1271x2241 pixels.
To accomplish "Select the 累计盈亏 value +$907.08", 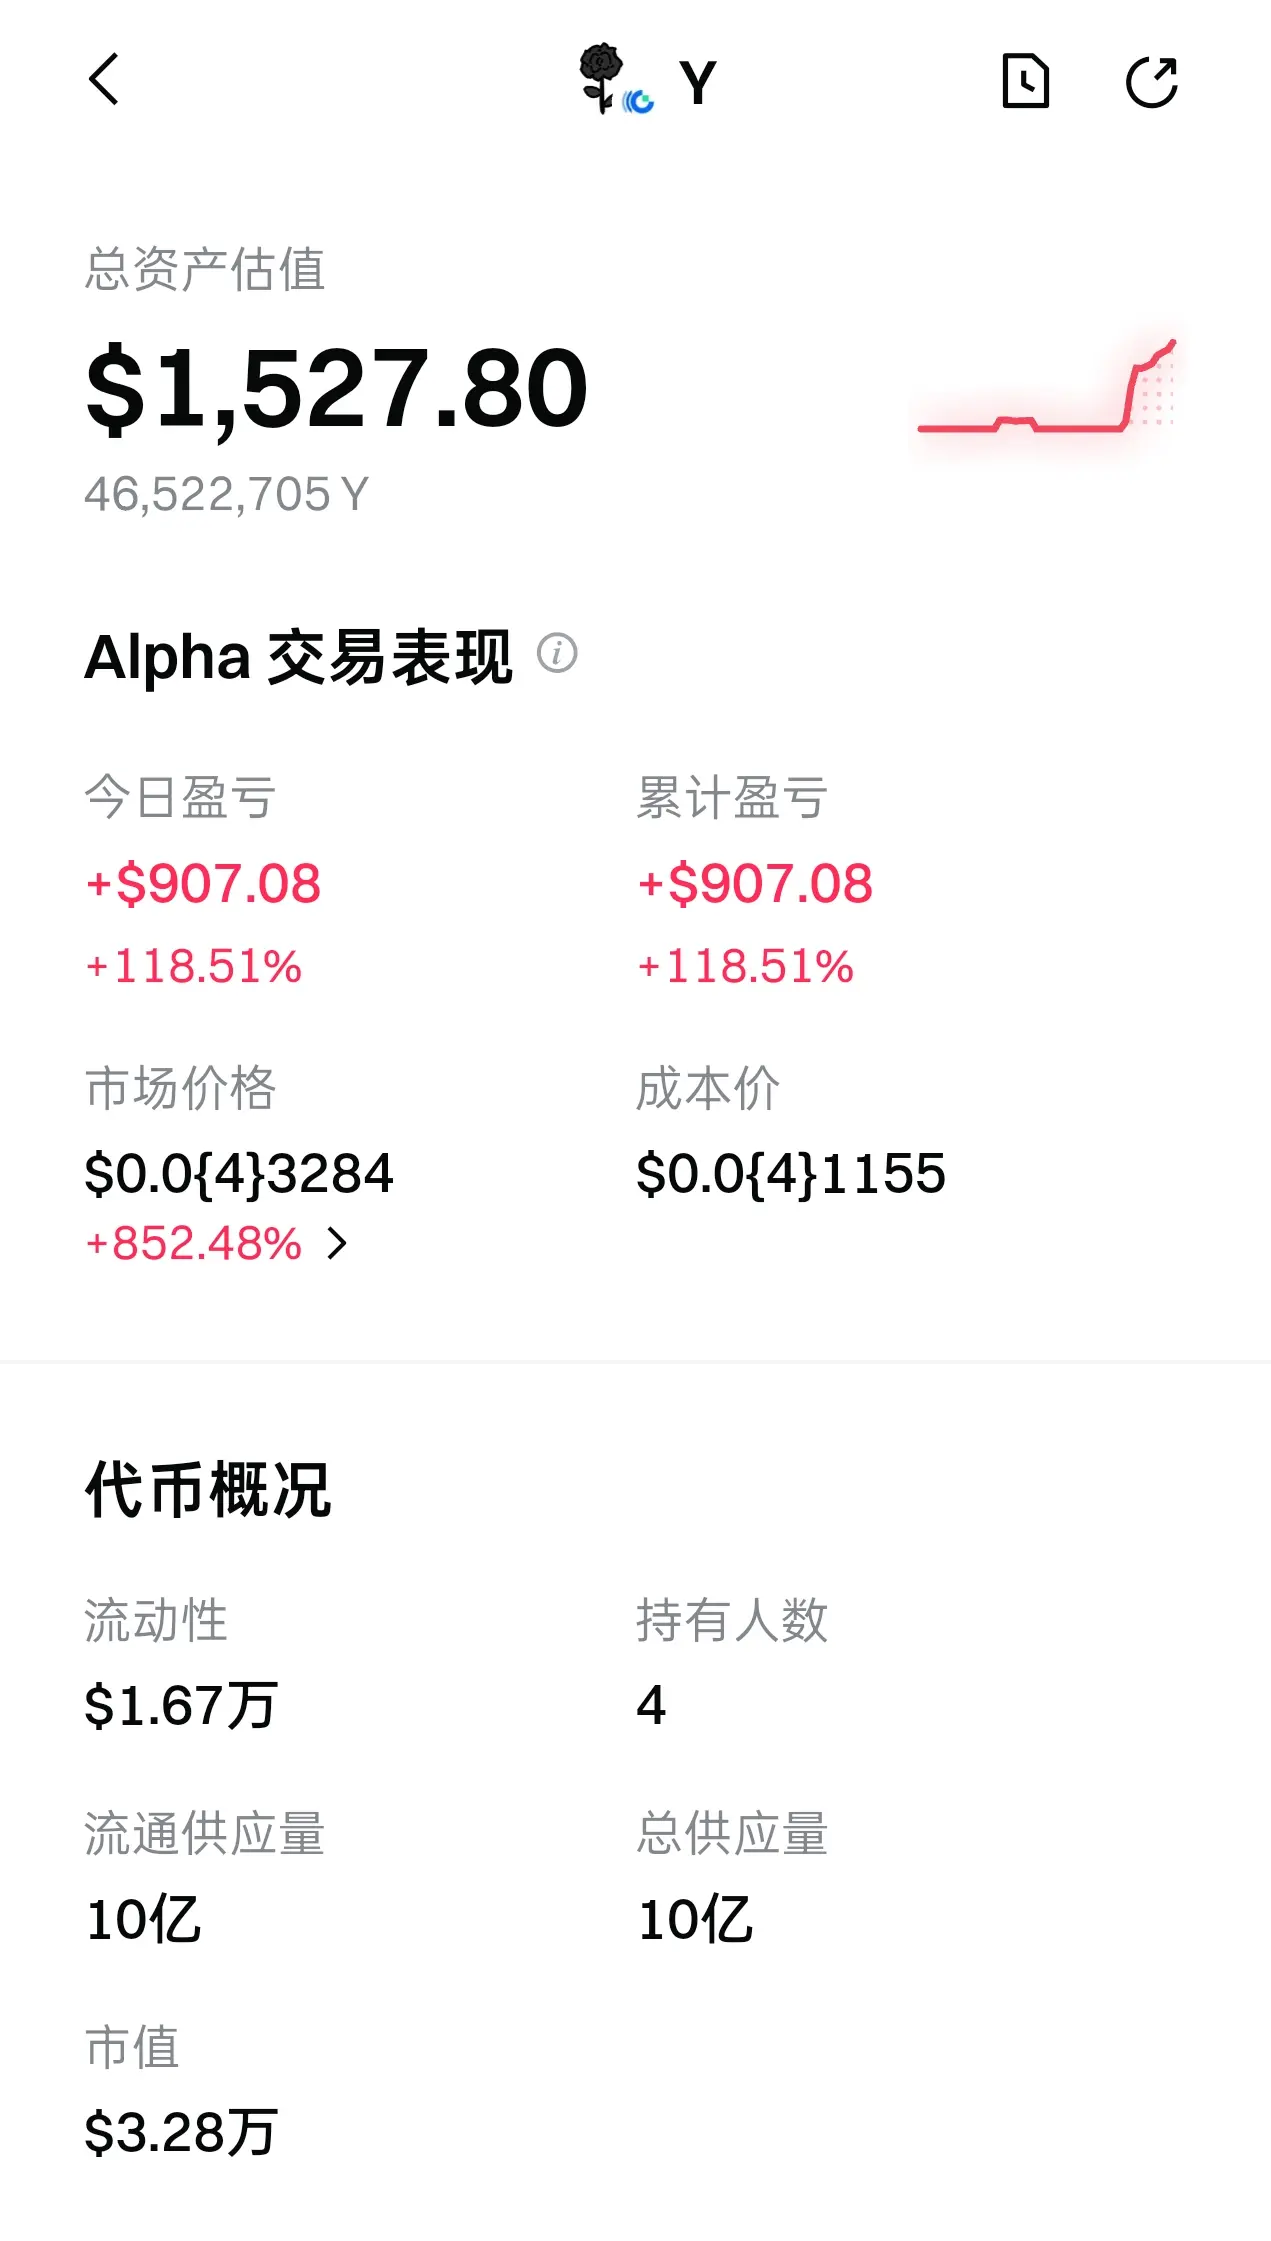I will [x=755, y=884].
